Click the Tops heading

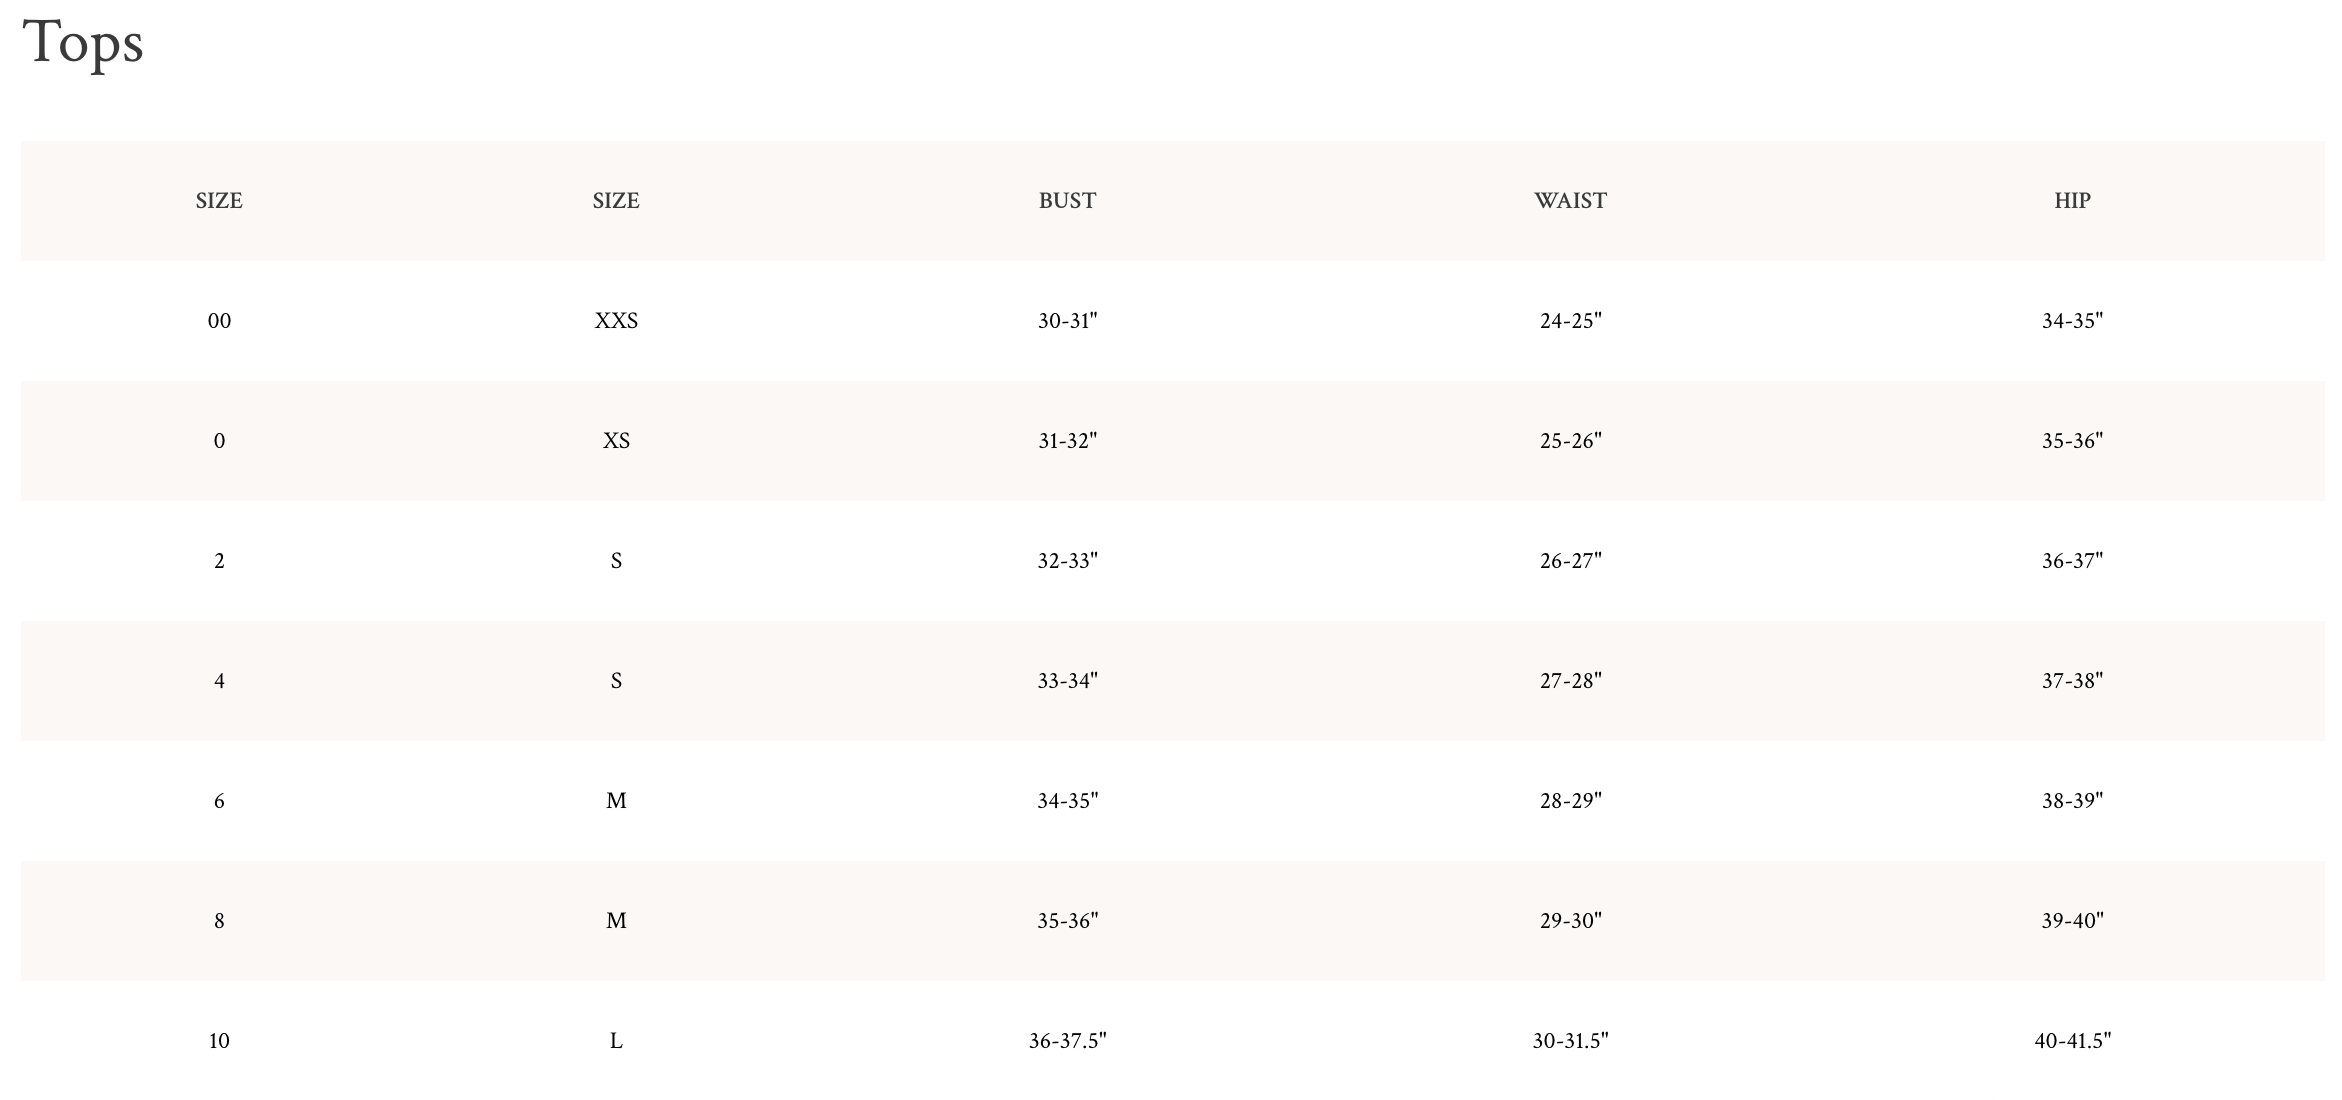pyautogui.click(x=83, y=45)
